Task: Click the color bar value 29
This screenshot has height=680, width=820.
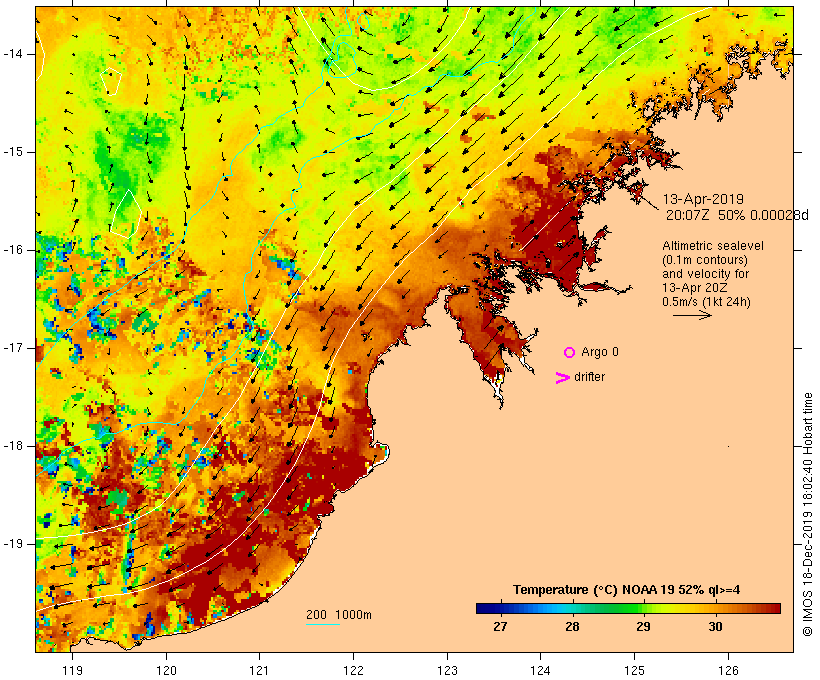Action: (x=643, y=627)
